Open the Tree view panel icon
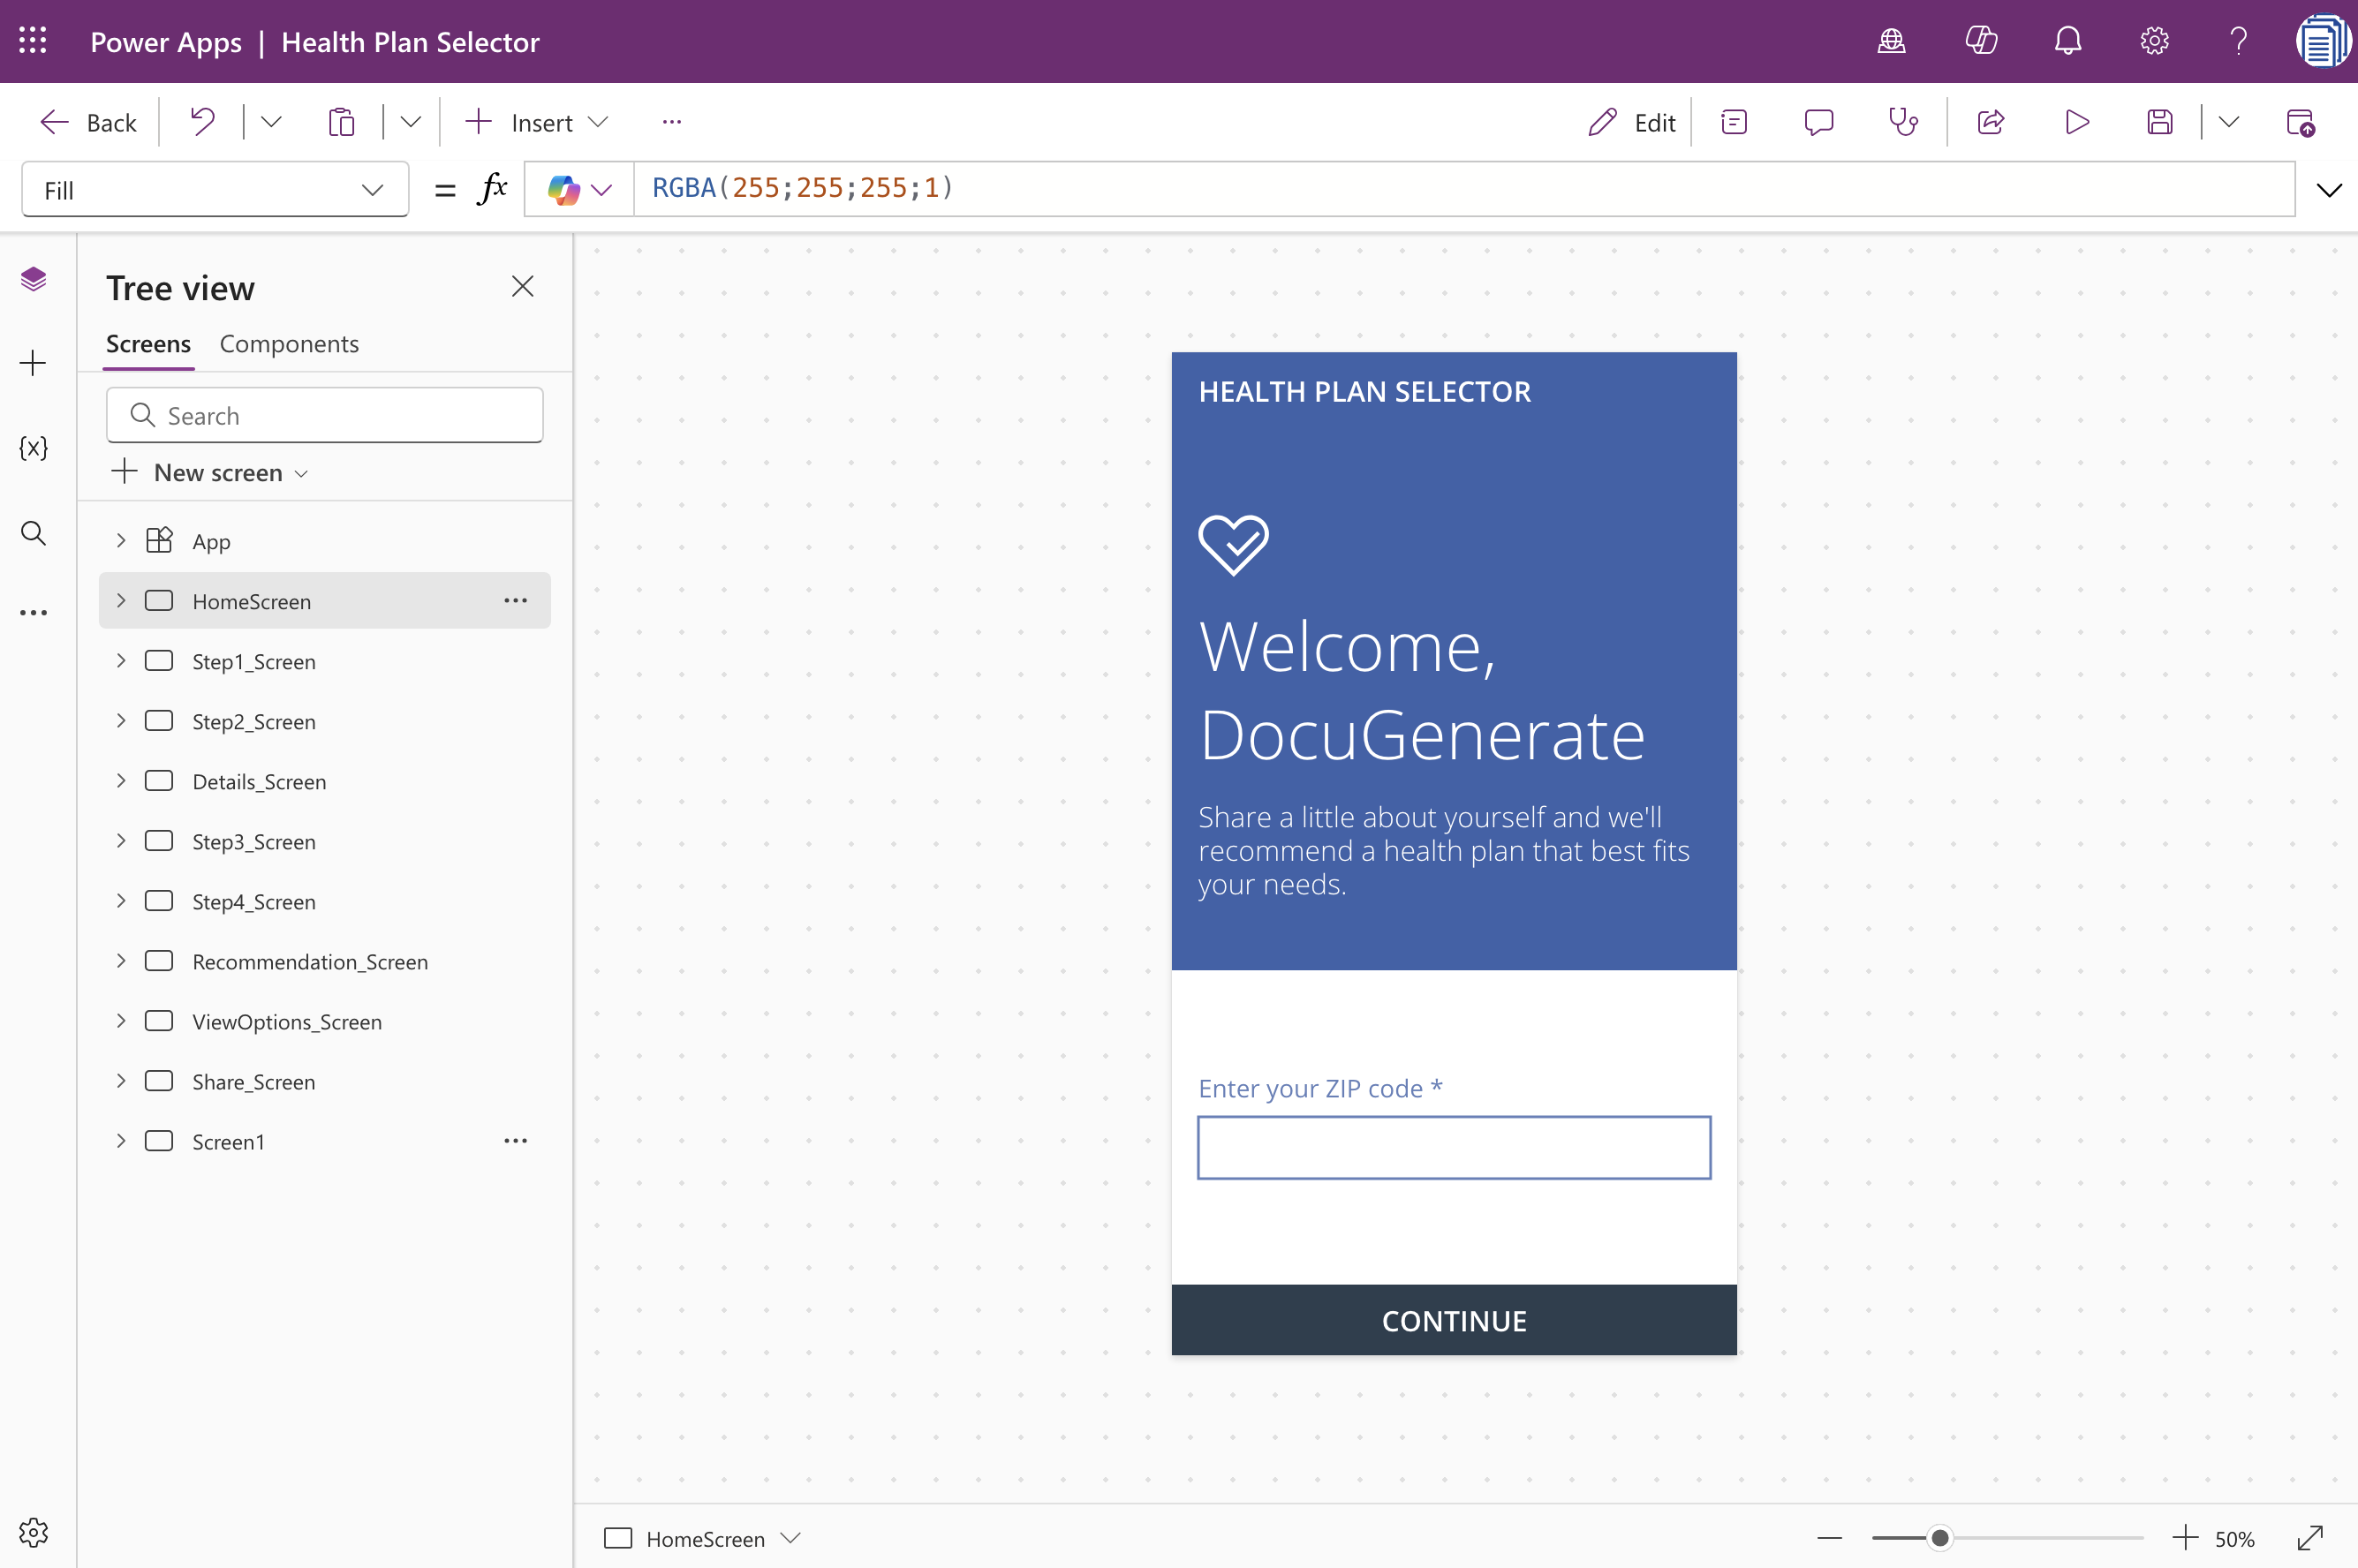 [x=34, y=280]
